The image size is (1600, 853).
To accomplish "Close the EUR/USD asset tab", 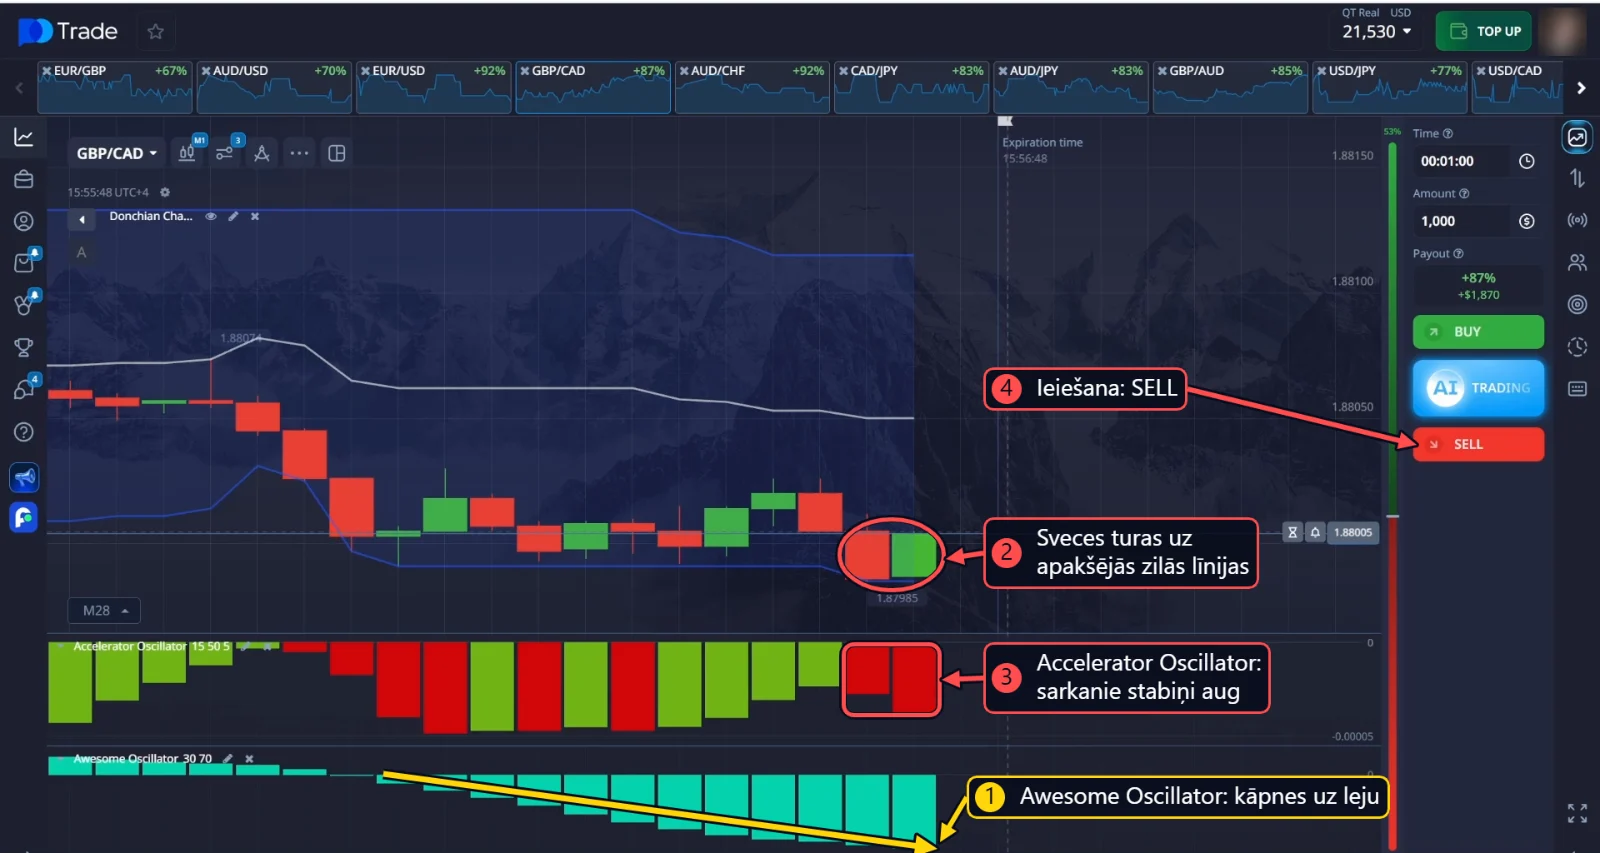I will coord(365,71).
